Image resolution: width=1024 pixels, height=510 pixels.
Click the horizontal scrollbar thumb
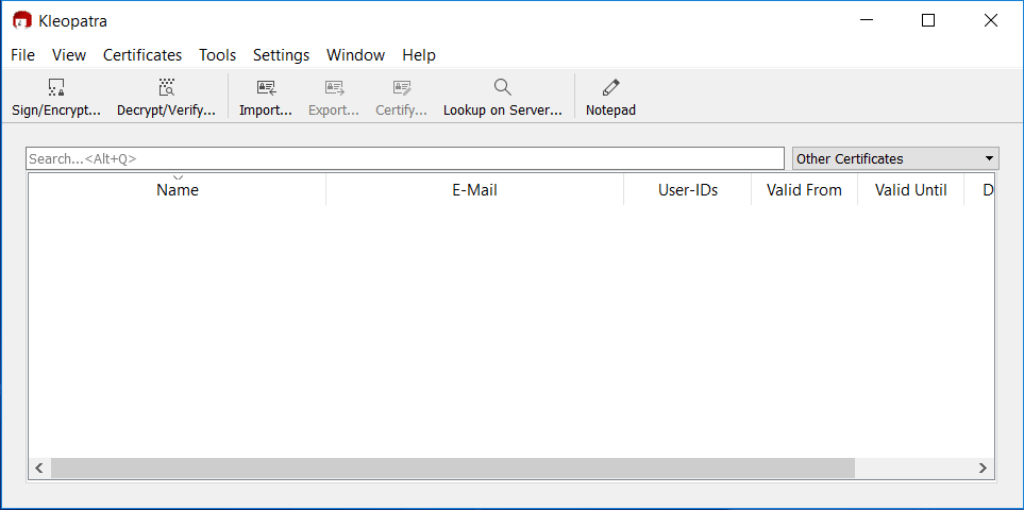tap(453, 468)
